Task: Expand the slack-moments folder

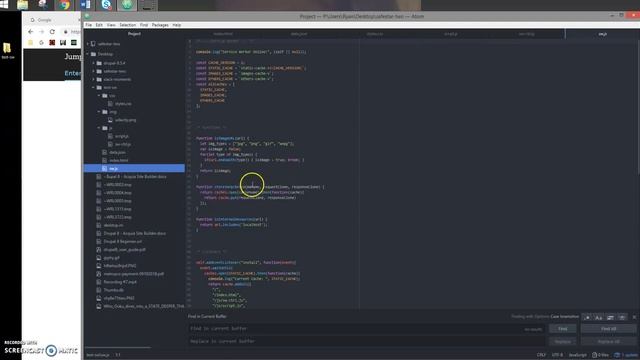Action: [x=93, y=79]
